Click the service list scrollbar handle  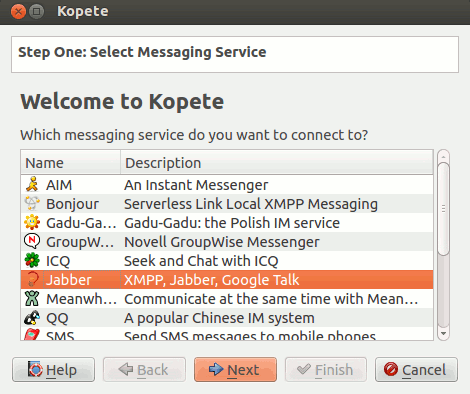(x=443, y=209)
